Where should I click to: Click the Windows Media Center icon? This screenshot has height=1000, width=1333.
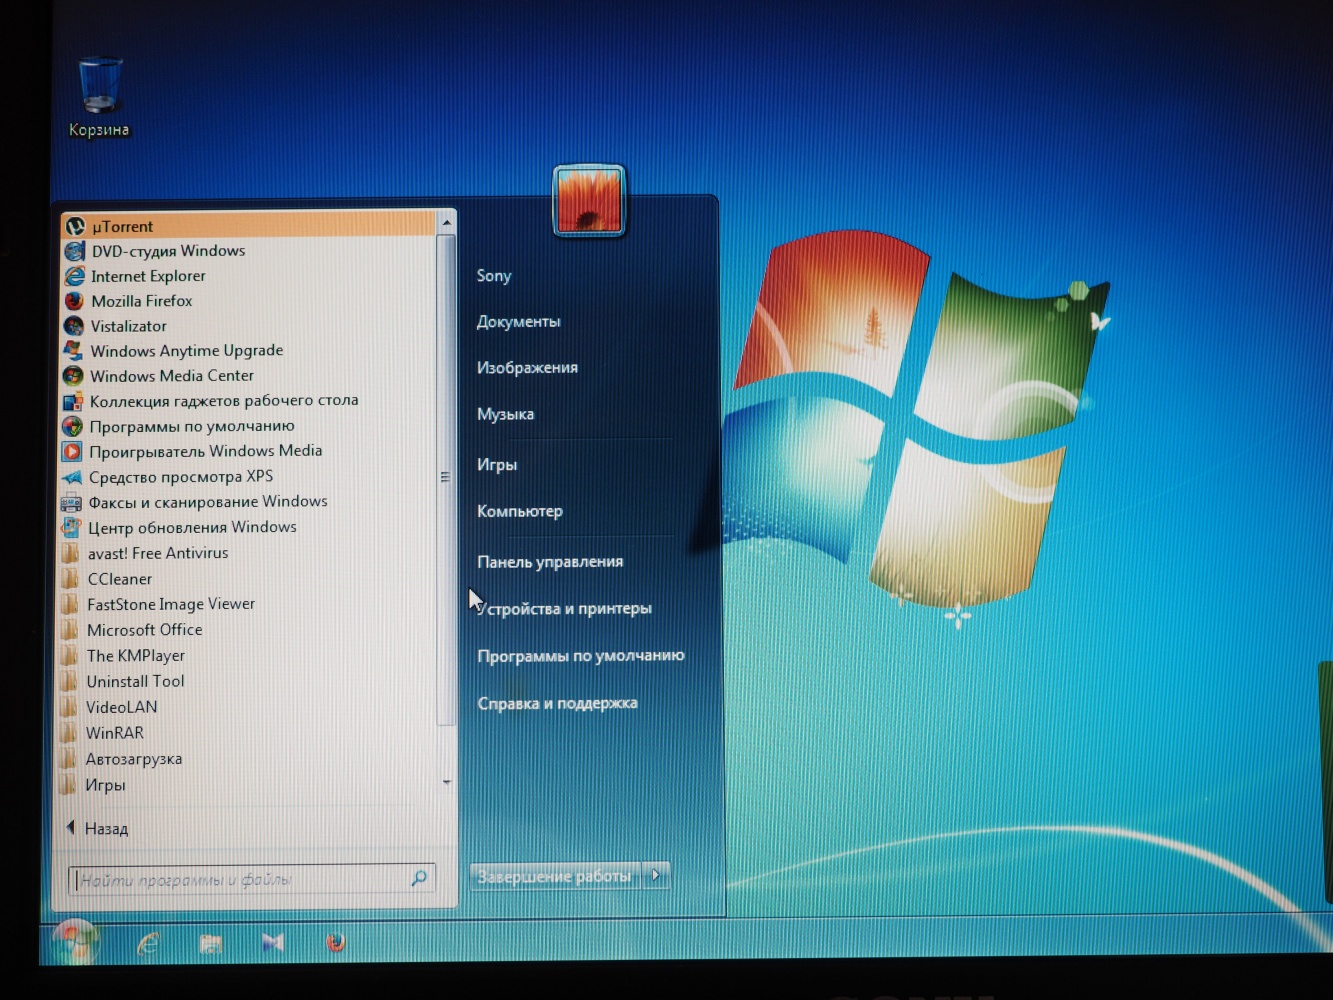coord(73,376)
